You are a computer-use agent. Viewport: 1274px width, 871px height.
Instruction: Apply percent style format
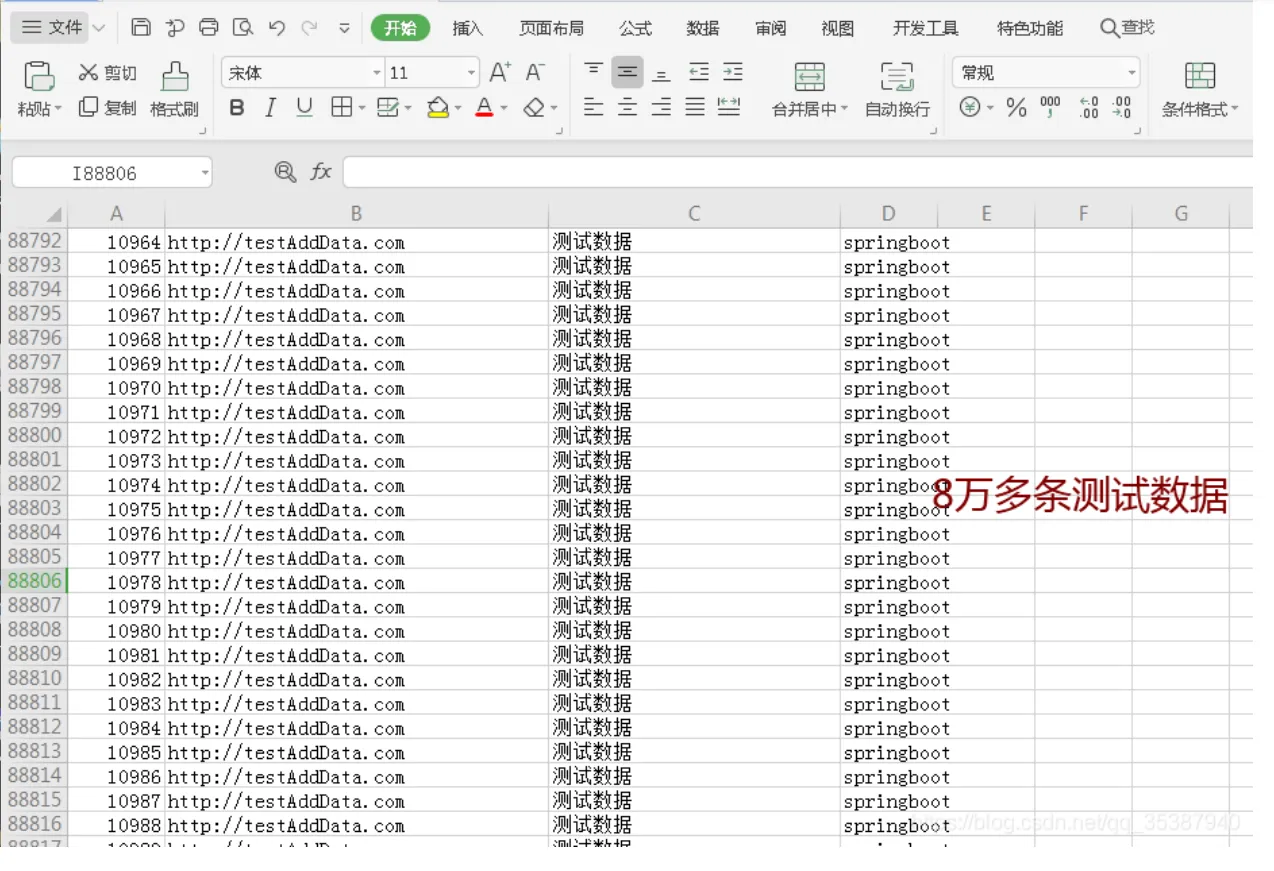click(x=1017, y=107)
